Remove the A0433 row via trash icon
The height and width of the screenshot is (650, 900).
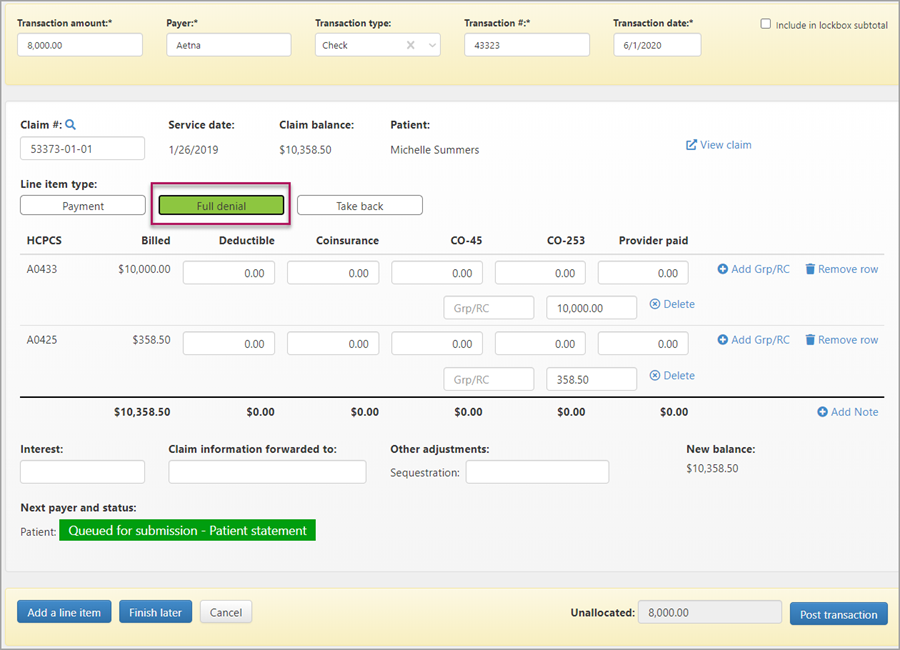pos(811,269)
